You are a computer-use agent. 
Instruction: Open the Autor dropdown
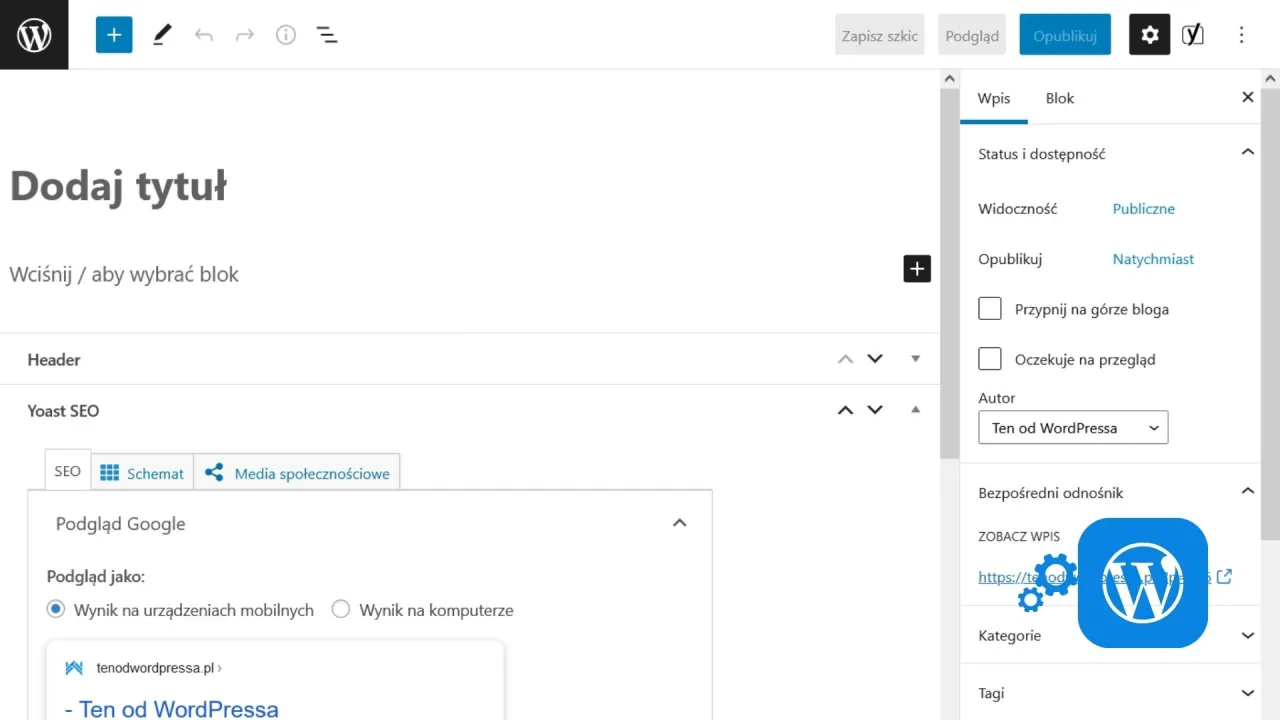[1072, 427]
